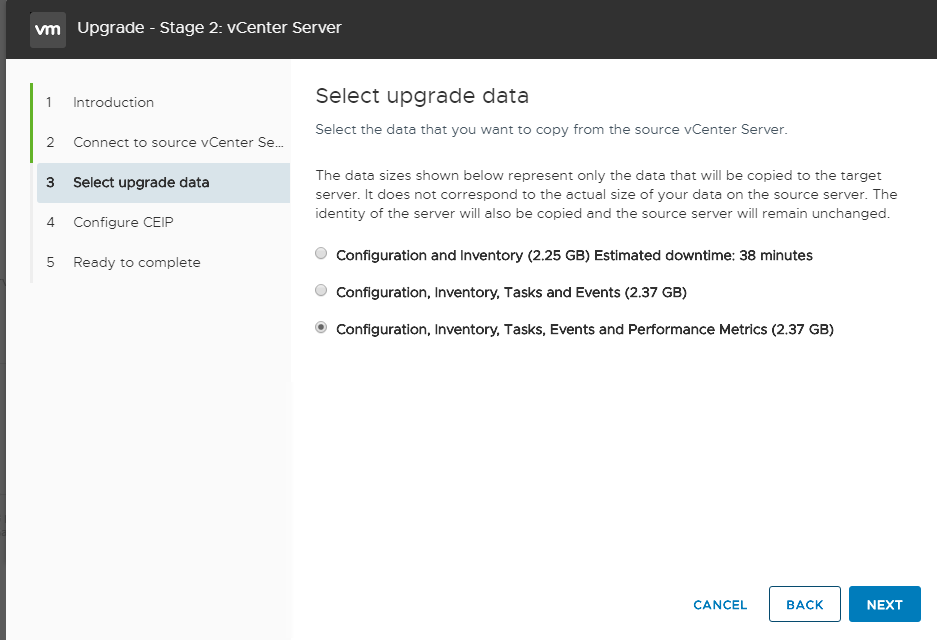Screen dimensions: 937x640
Task: Click step number 5 in the sidebar
Action: point(50,262)
